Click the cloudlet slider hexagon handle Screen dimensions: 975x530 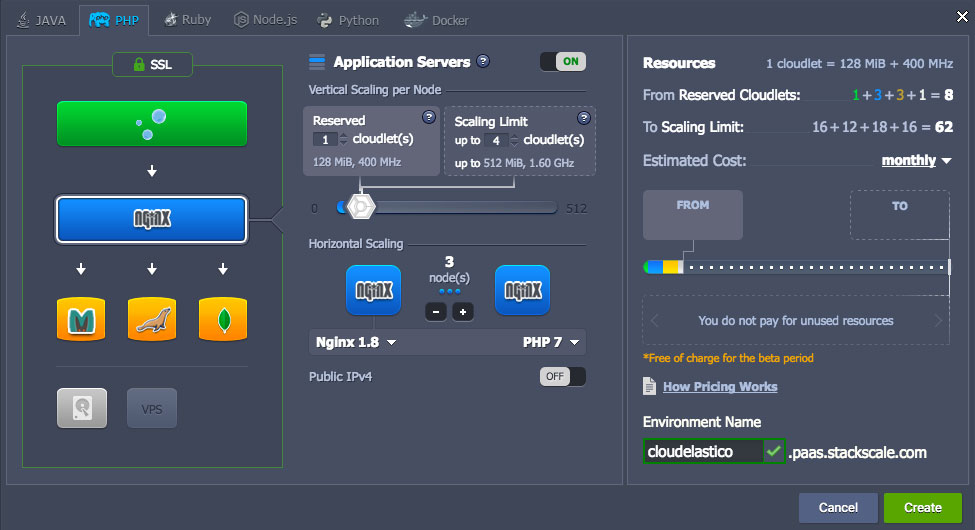tap(361, 207)
